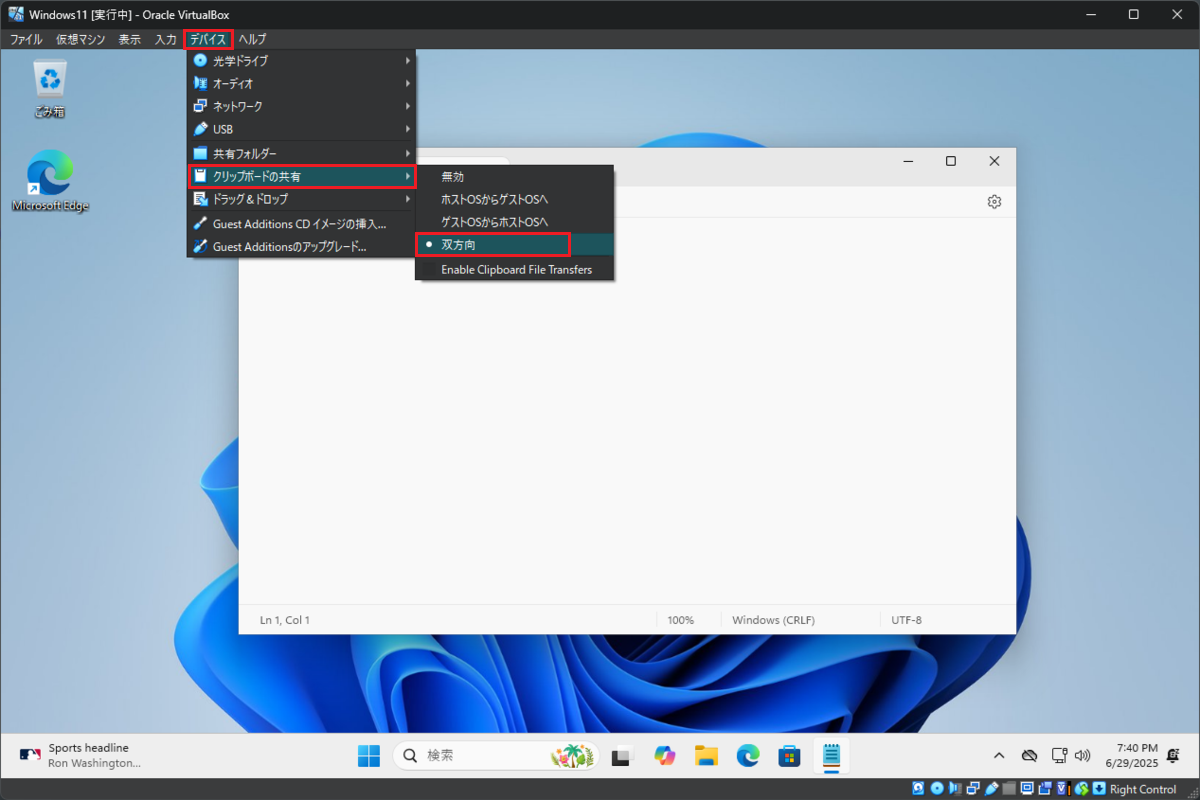Open the Windows Start menu
1200x800 pixels.
click(369, 756)
